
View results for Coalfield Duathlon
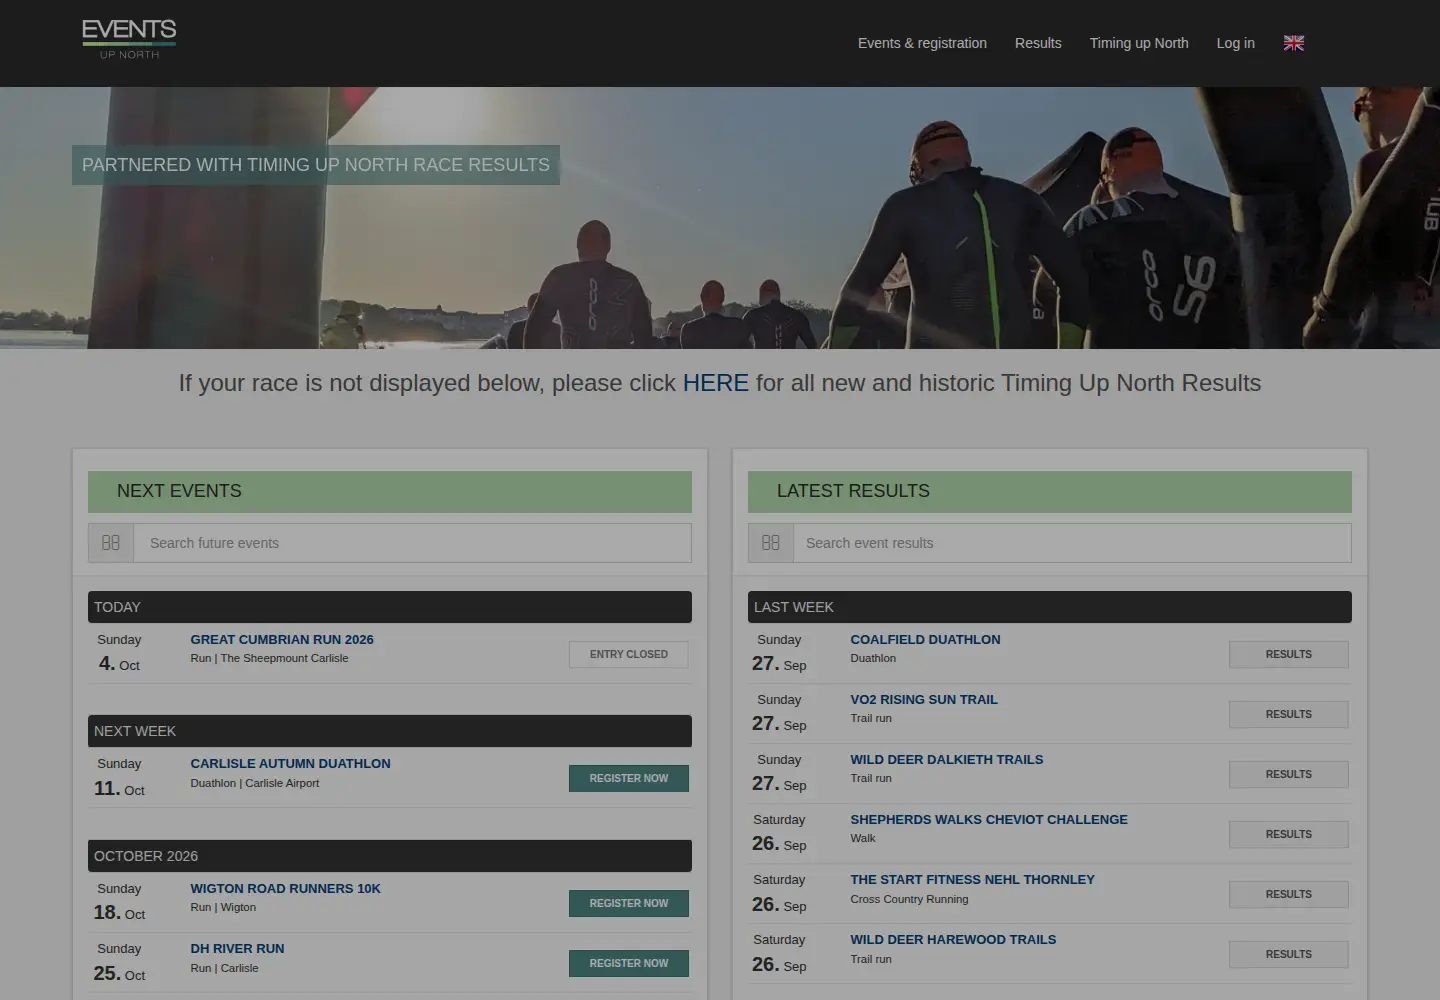[x=1289, y=654]
